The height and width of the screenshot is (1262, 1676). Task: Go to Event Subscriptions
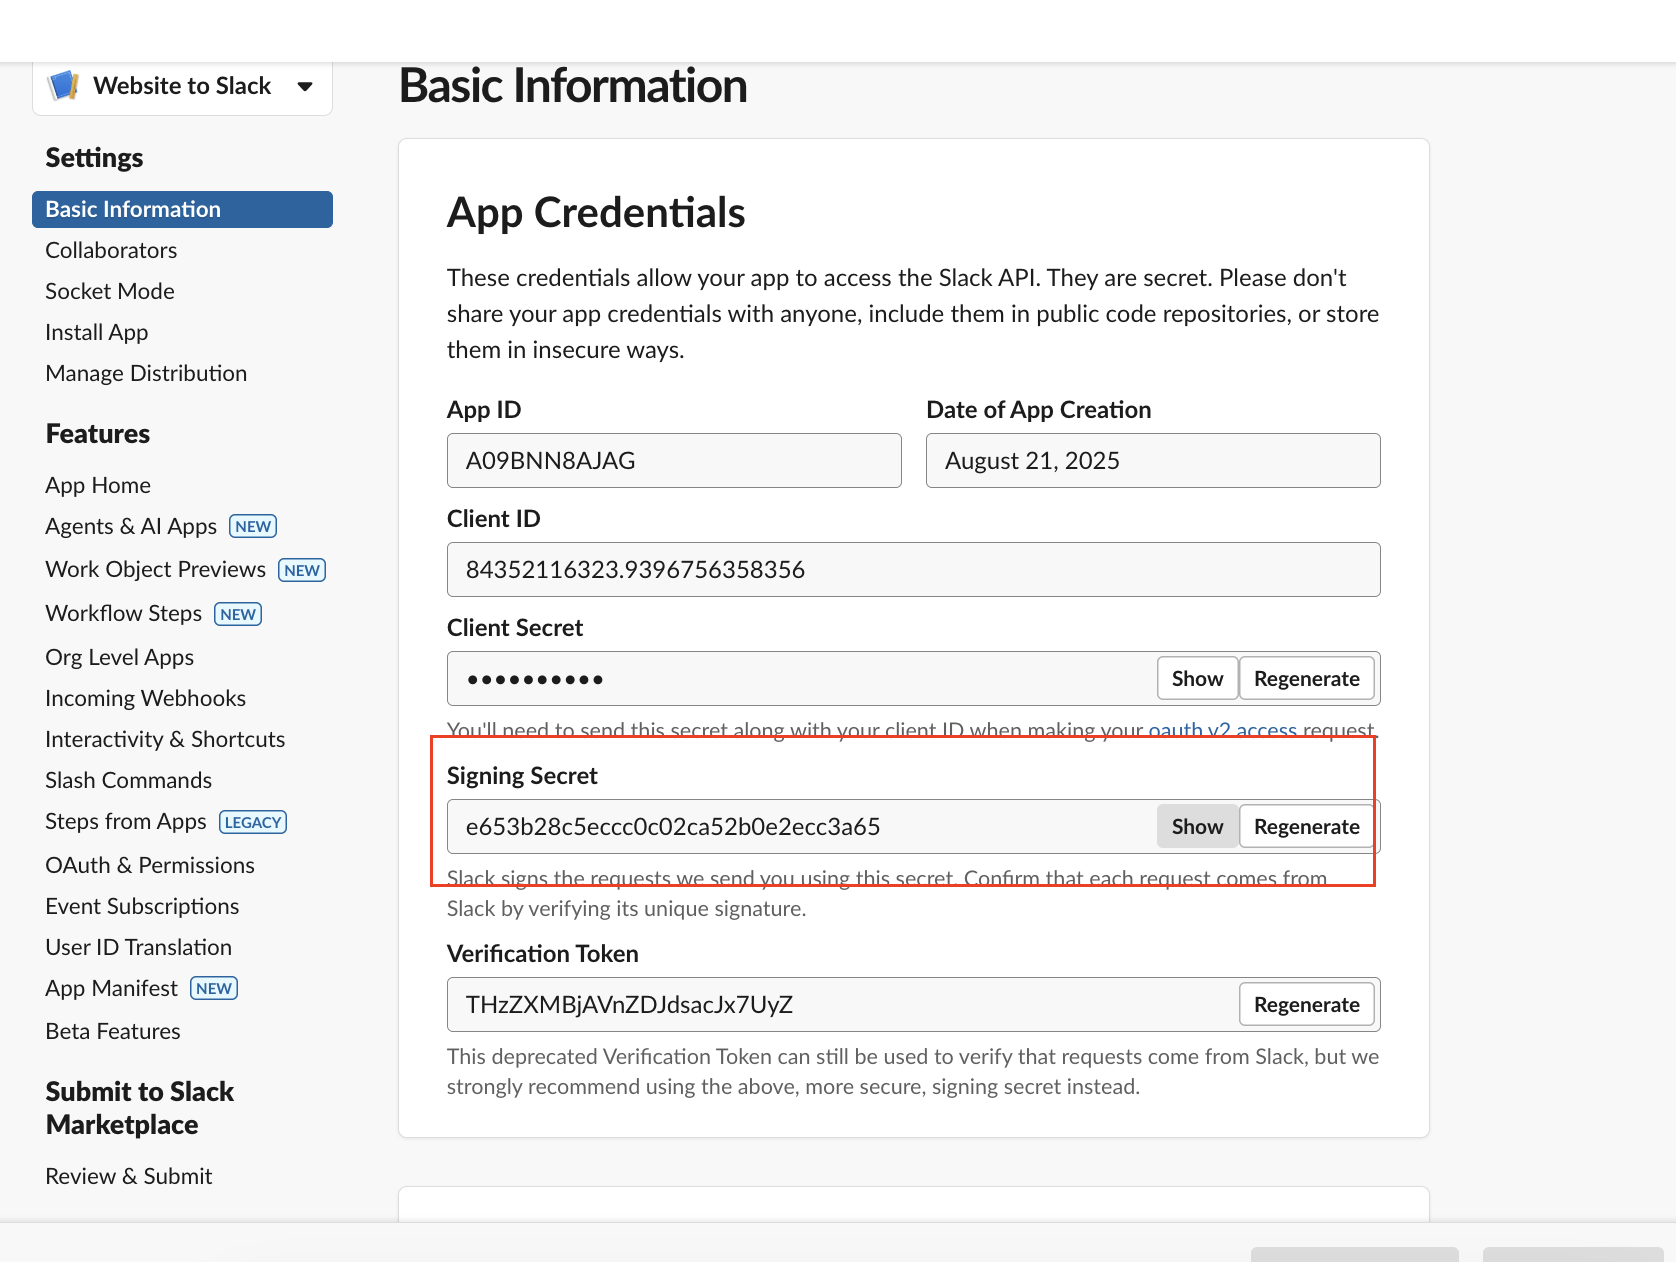click(x=142, y=906)
